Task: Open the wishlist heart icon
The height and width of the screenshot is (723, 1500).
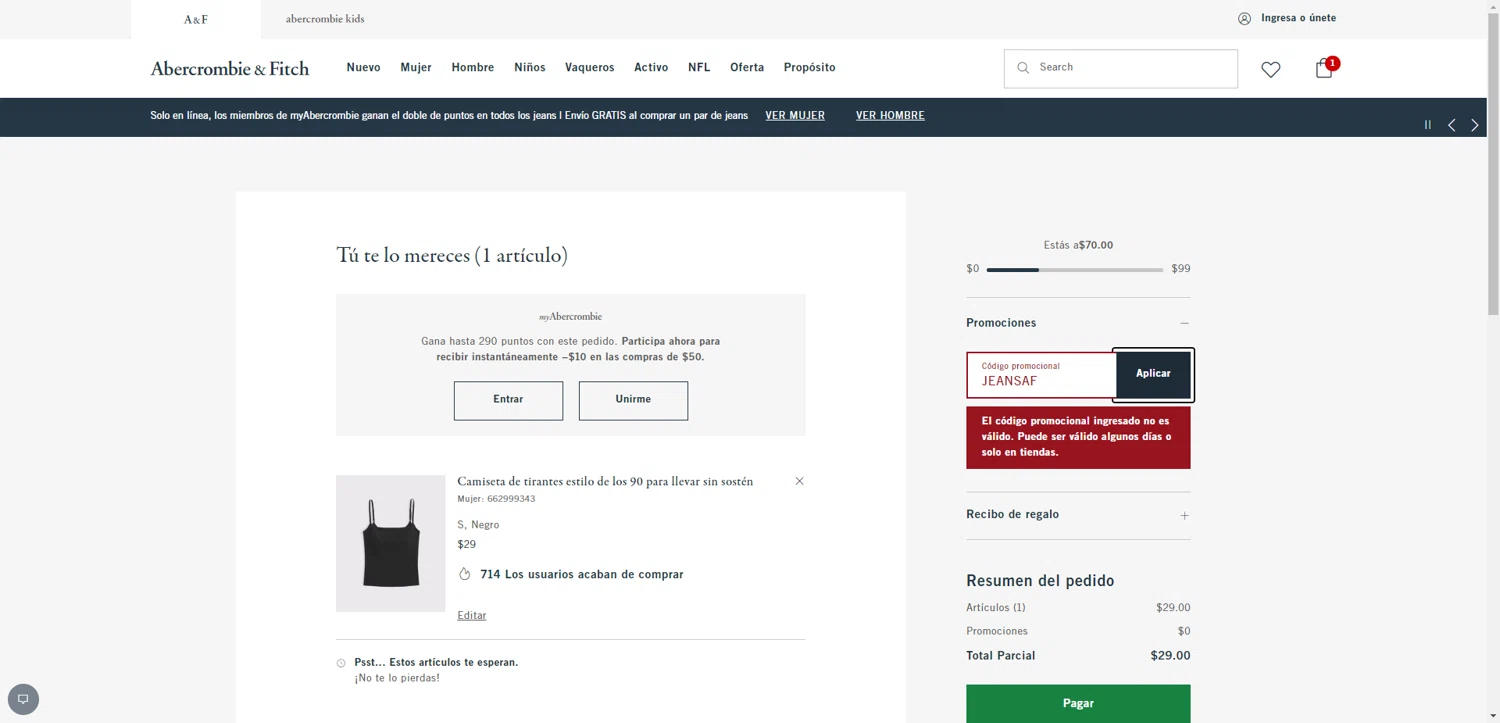Action: pyautogui.click(x=1270, y=69)
